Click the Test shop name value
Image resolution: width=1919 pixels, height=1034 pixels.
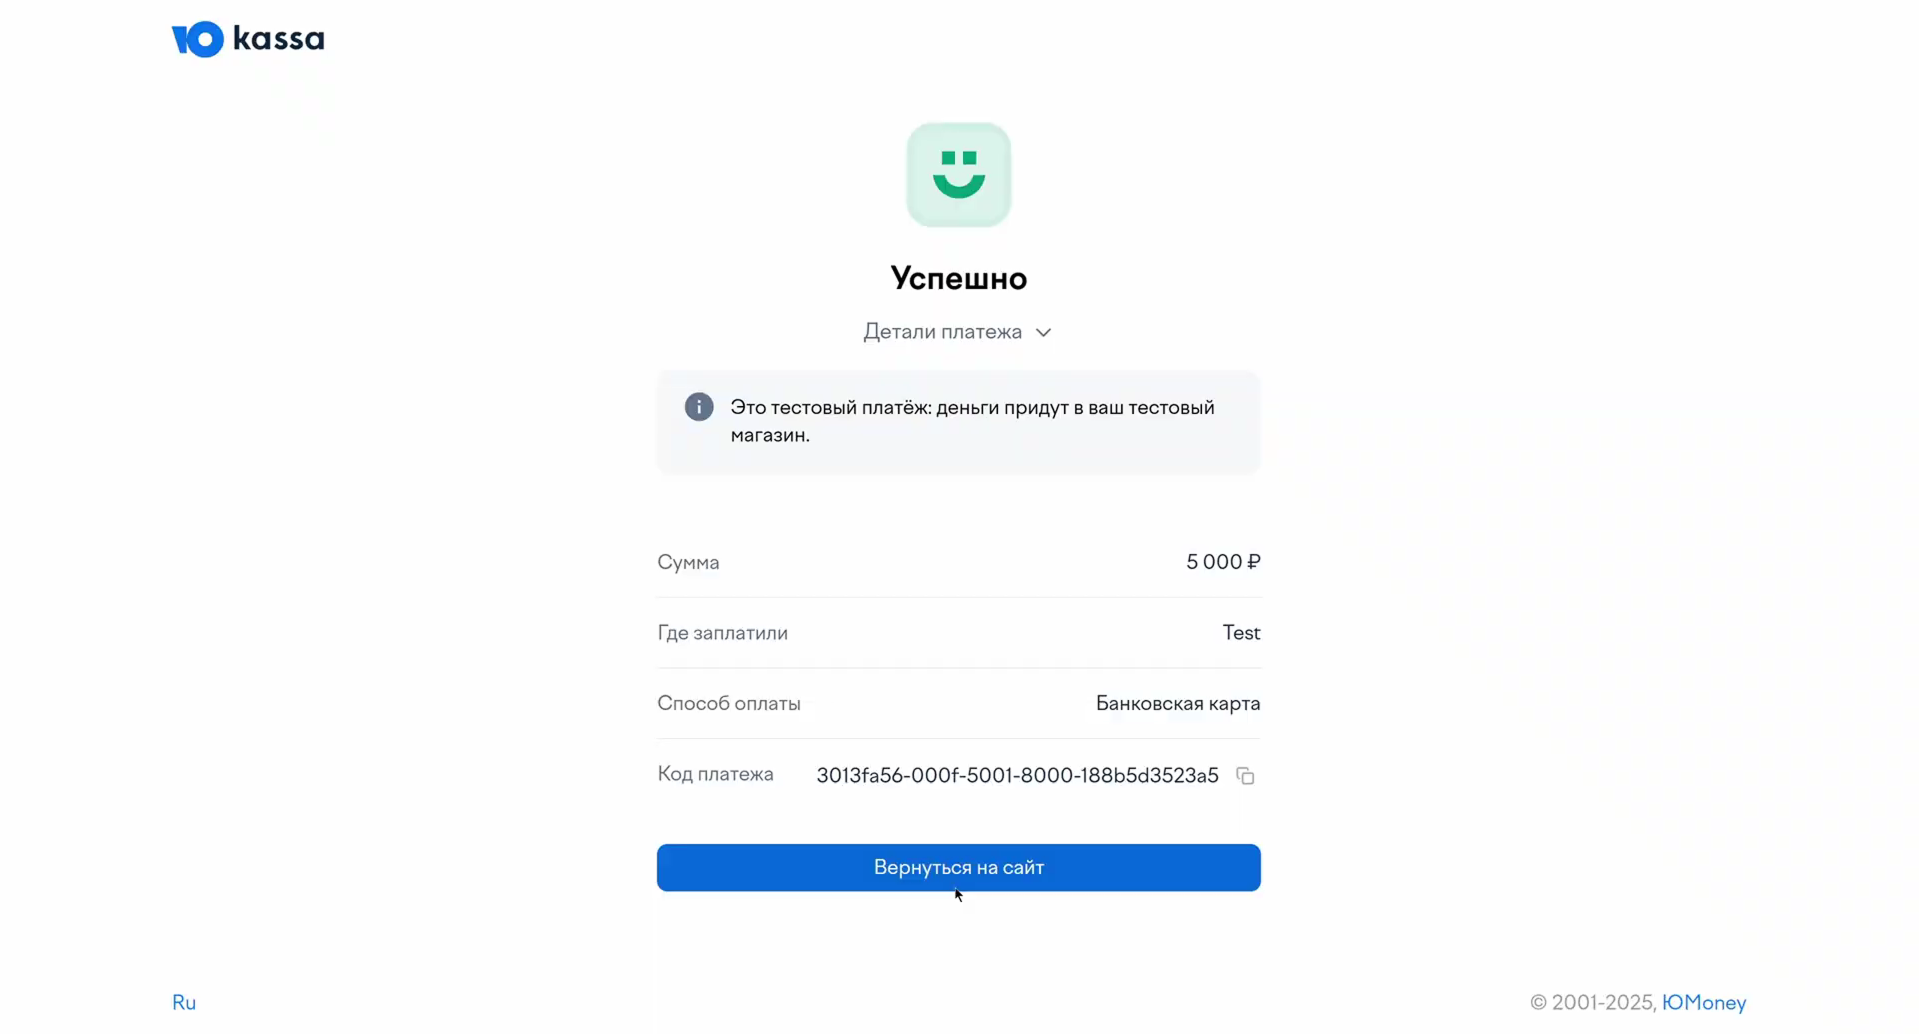point(1241,633)
